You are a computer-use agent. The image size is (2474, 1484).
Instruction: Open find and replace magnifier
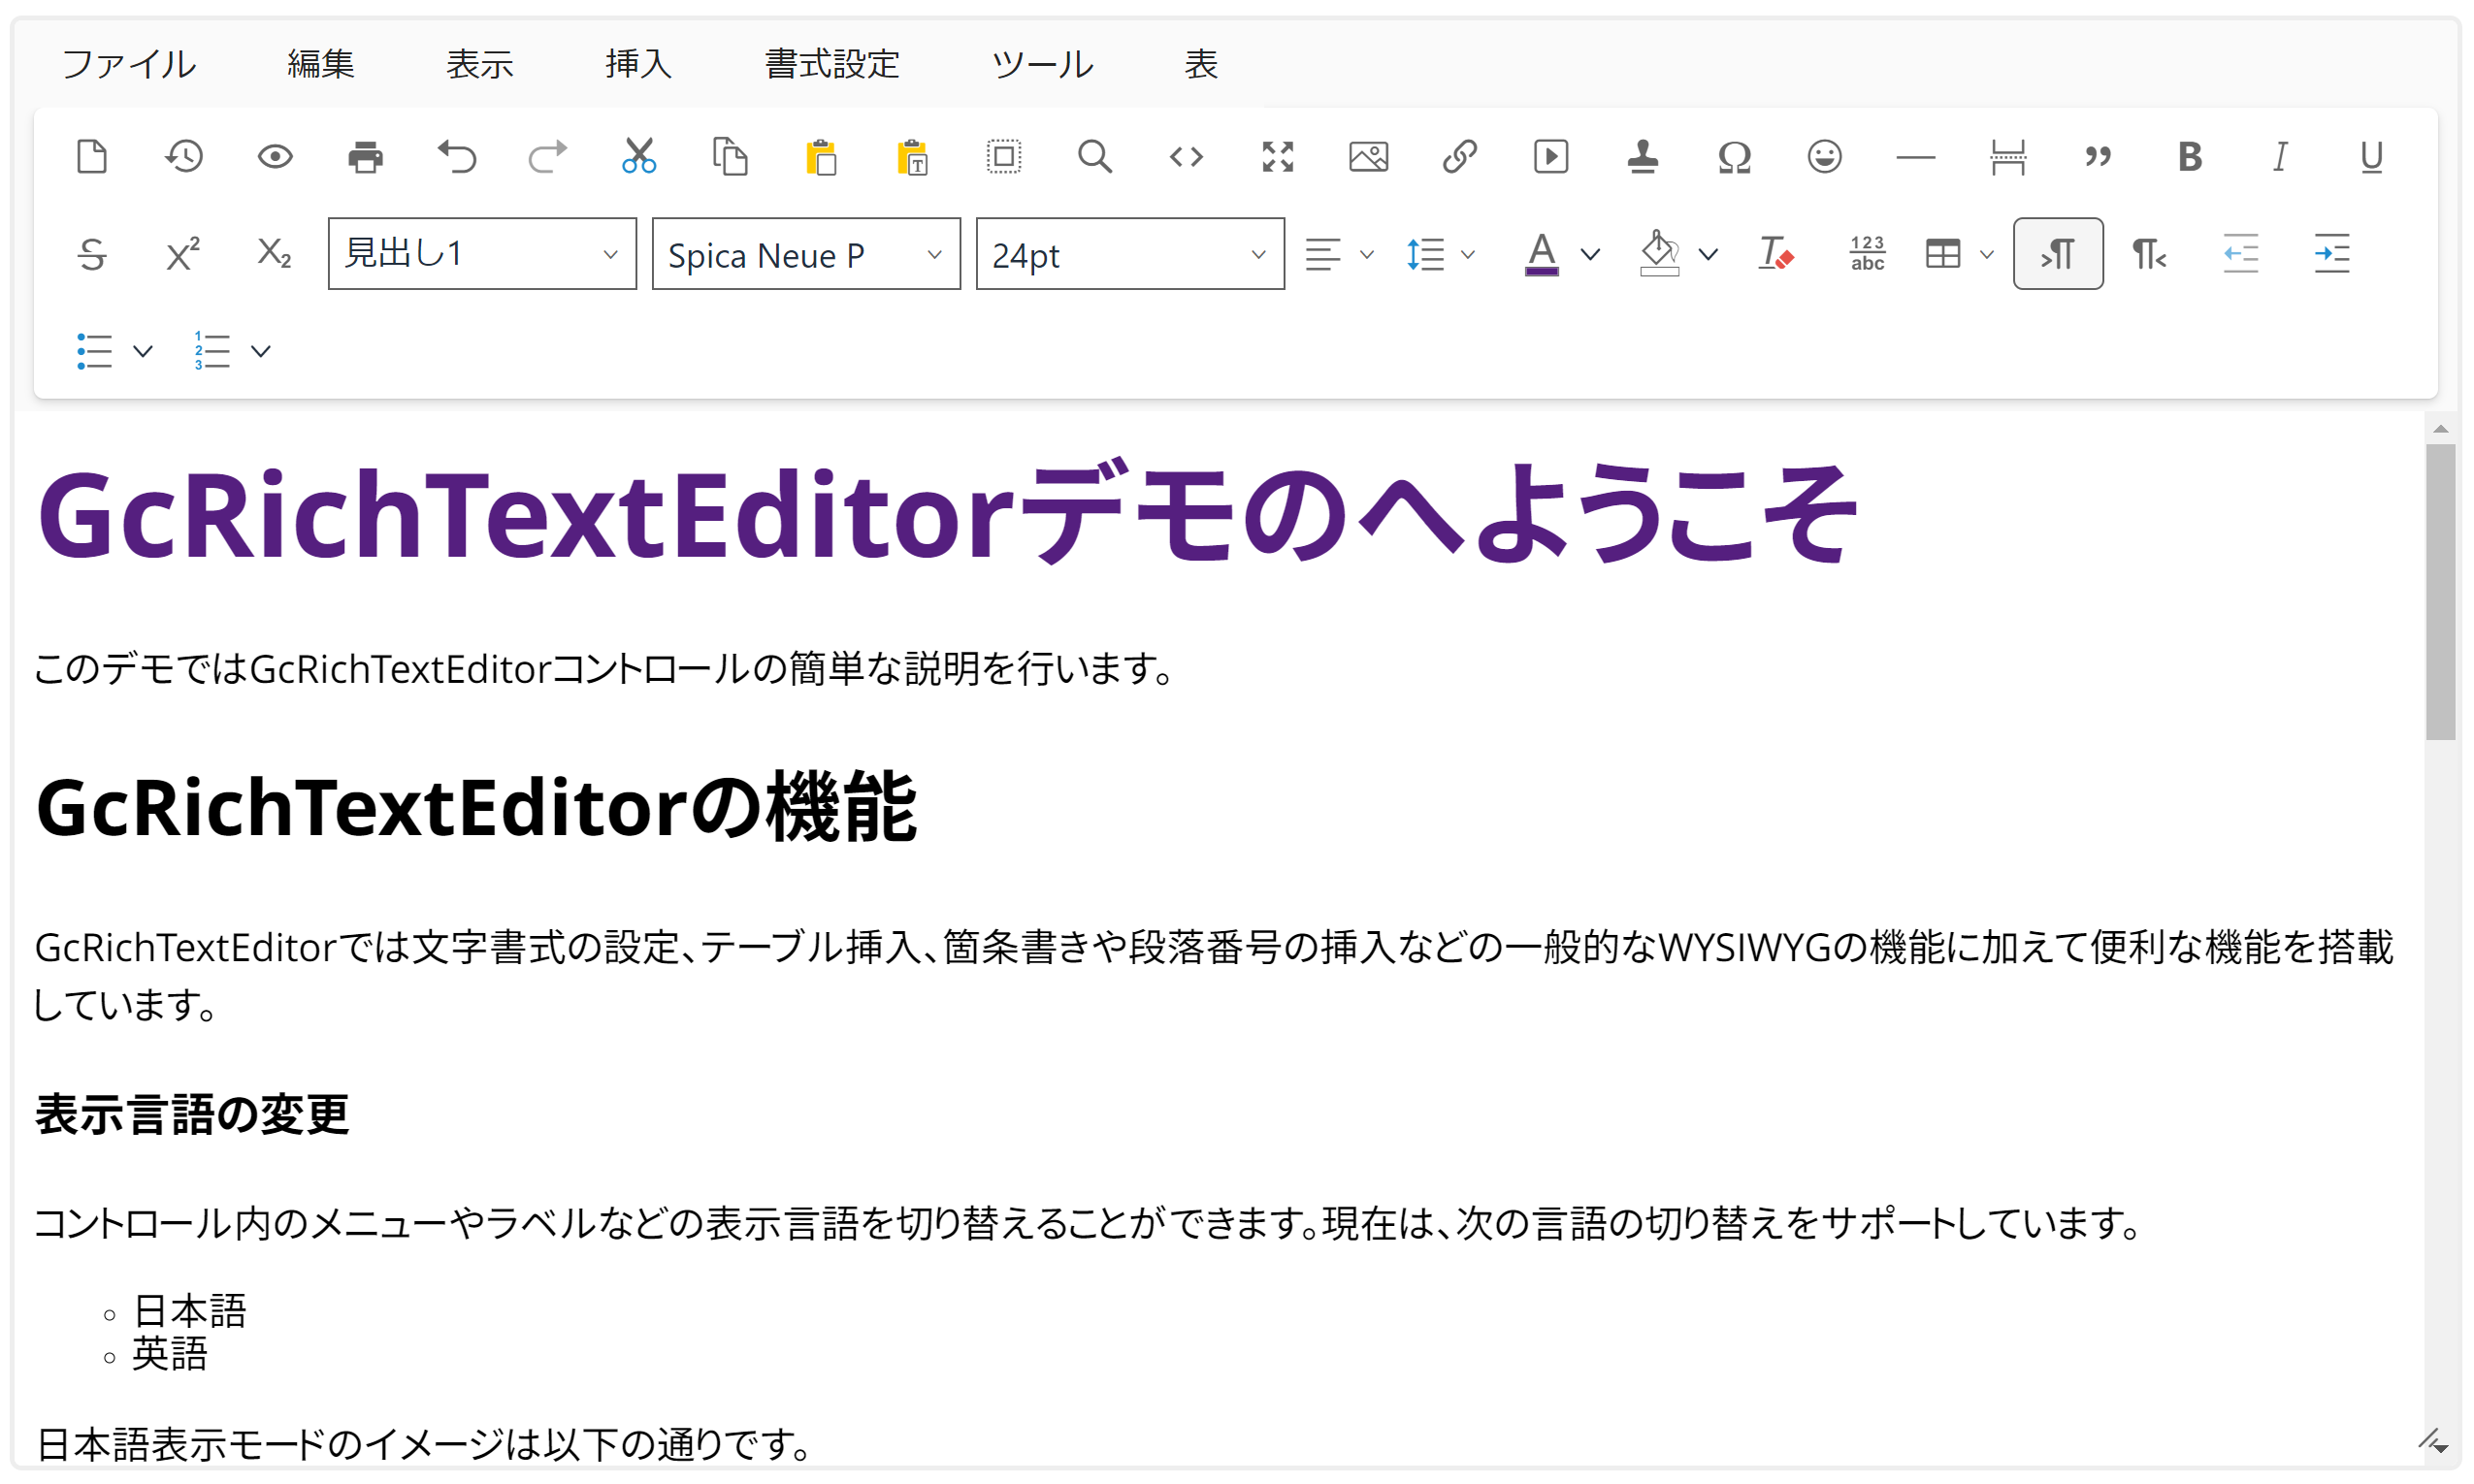point(1095,157)
